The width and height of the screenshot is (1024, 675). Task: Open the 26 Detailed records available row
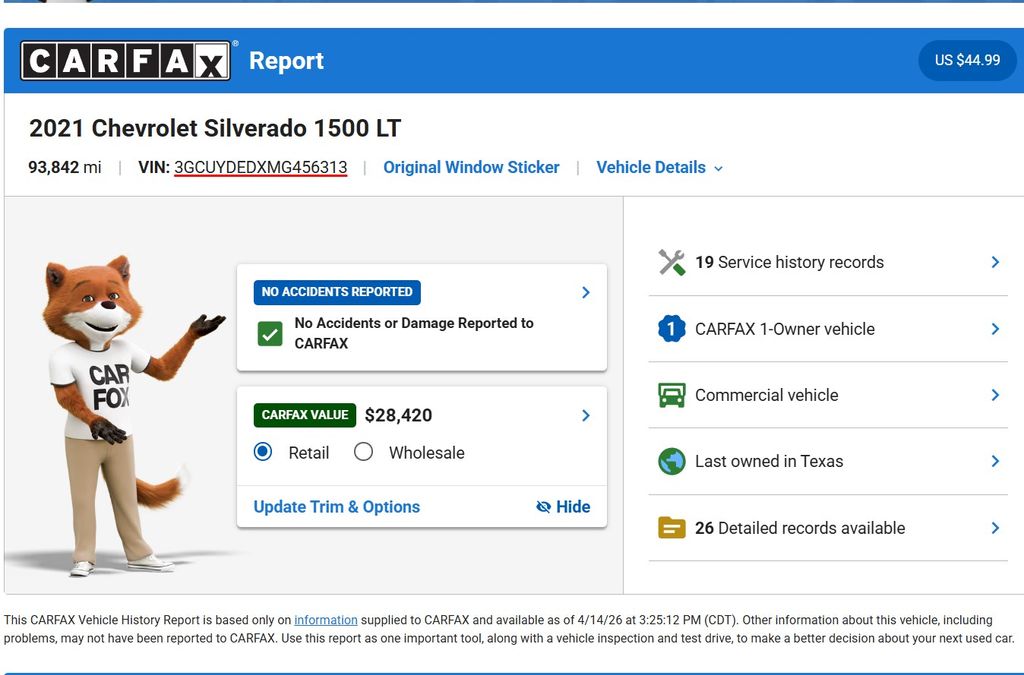tap(828, 528)
